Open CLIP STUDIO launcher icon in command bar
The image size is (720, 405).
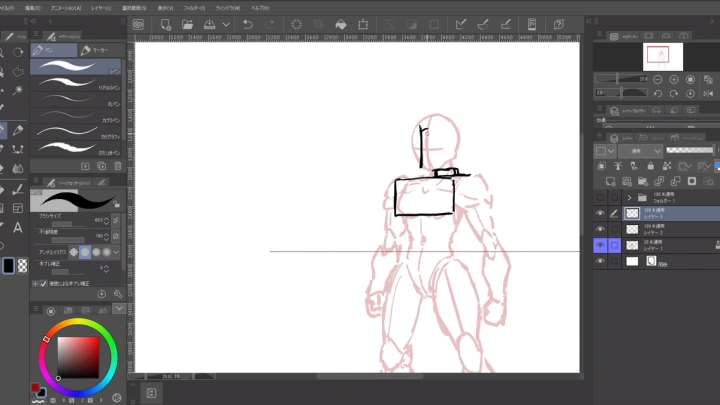tap(138, 24)
